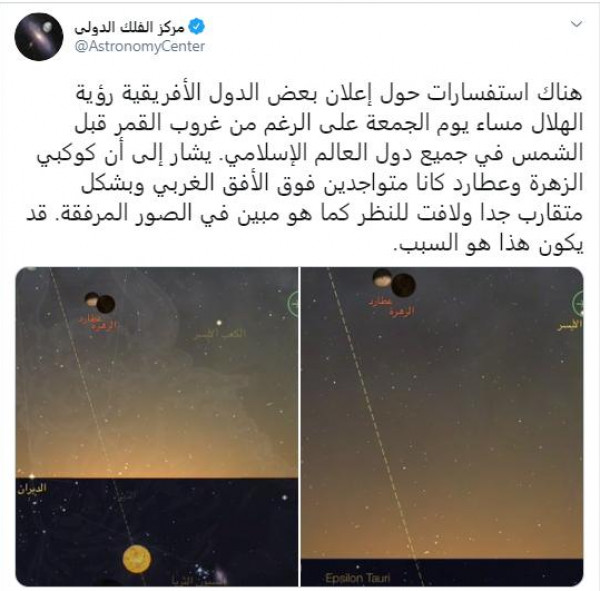Open the right sky image with Epsilon Tauri
This screenshot has width=600, height=591.
coord(442,426)
